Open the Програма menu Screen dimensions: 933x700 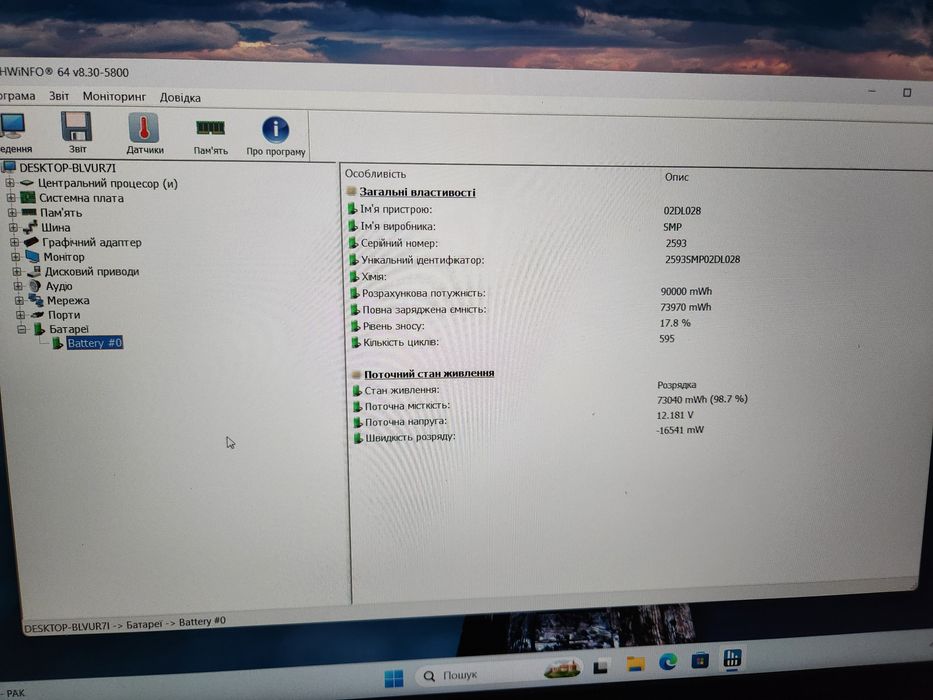pos(17,96)
